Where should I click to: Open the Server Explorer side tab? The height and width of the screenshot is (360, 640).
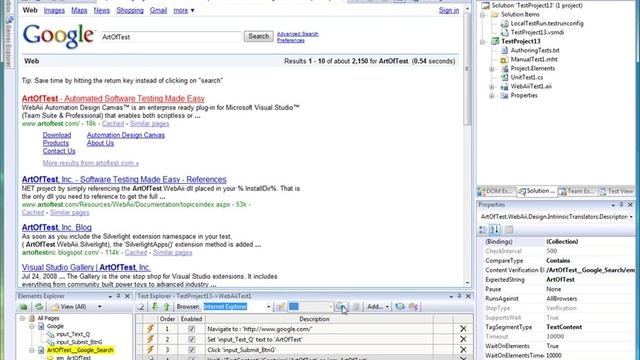click(x=9, y=41)
